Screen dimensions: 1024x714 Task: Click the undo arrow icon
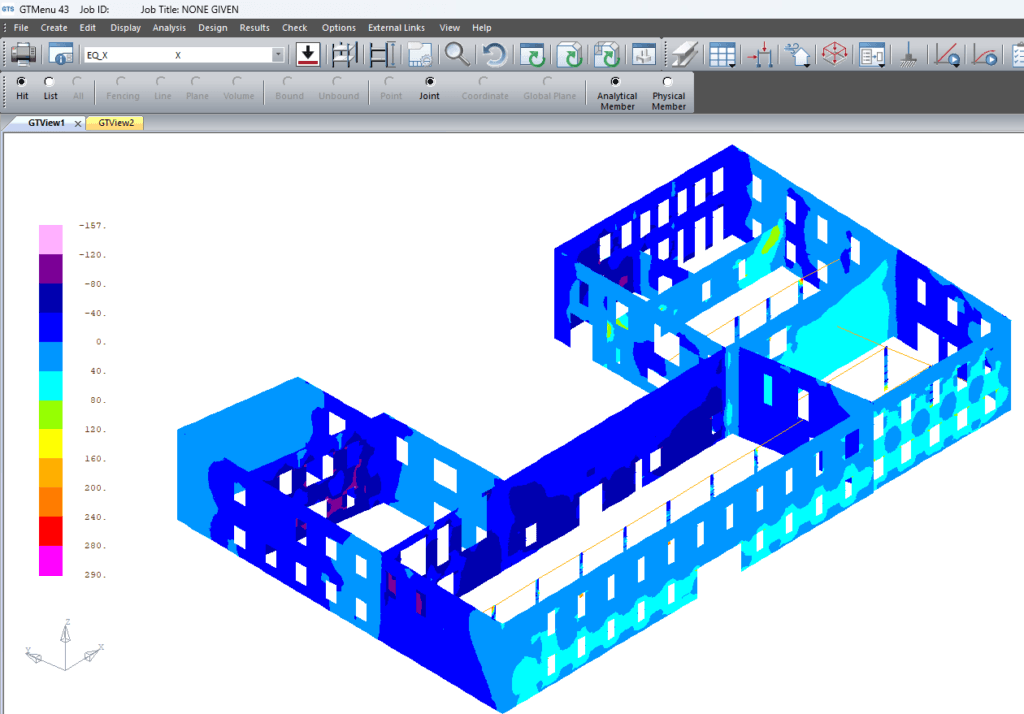(x=494, y=54)
